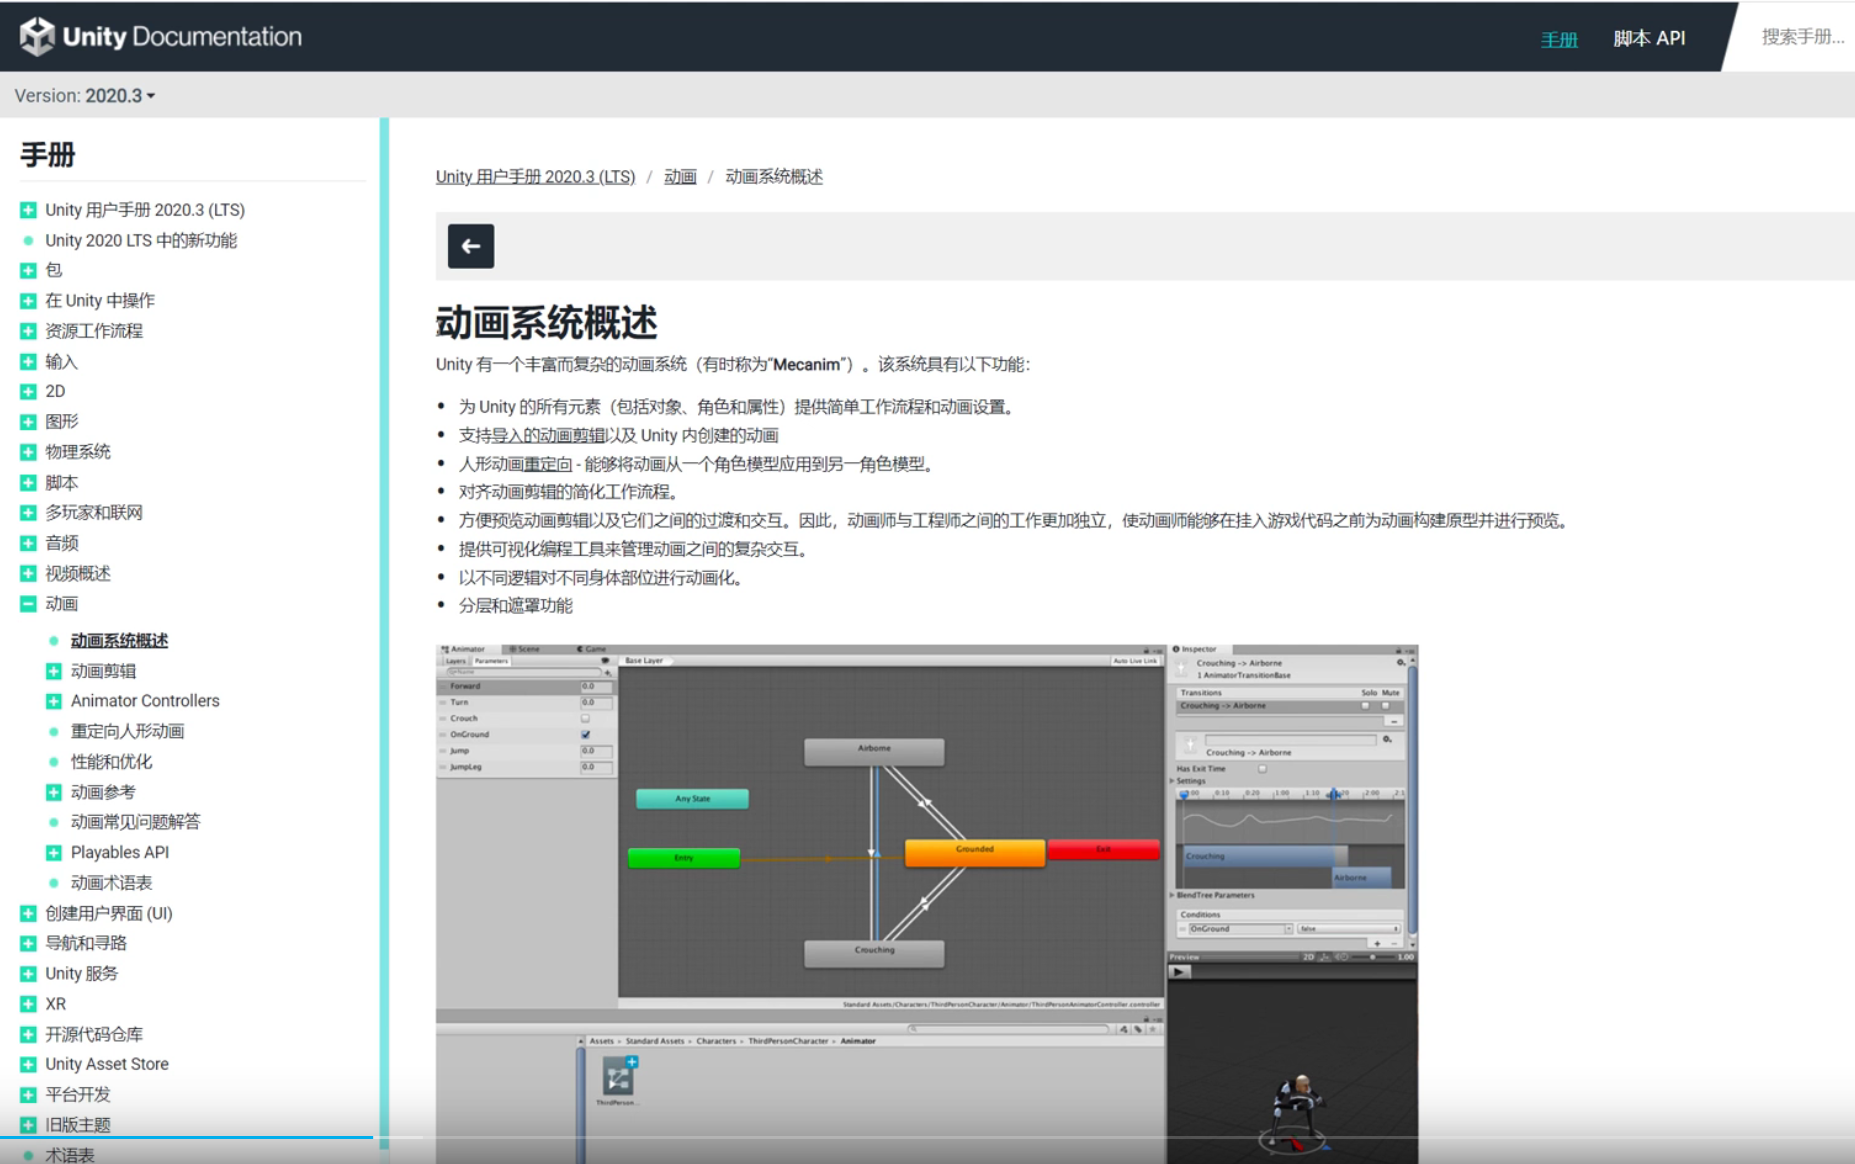Expand the 旧版主题 section
This screenshot has width=1855, height=1164.
click(28, 1125)
